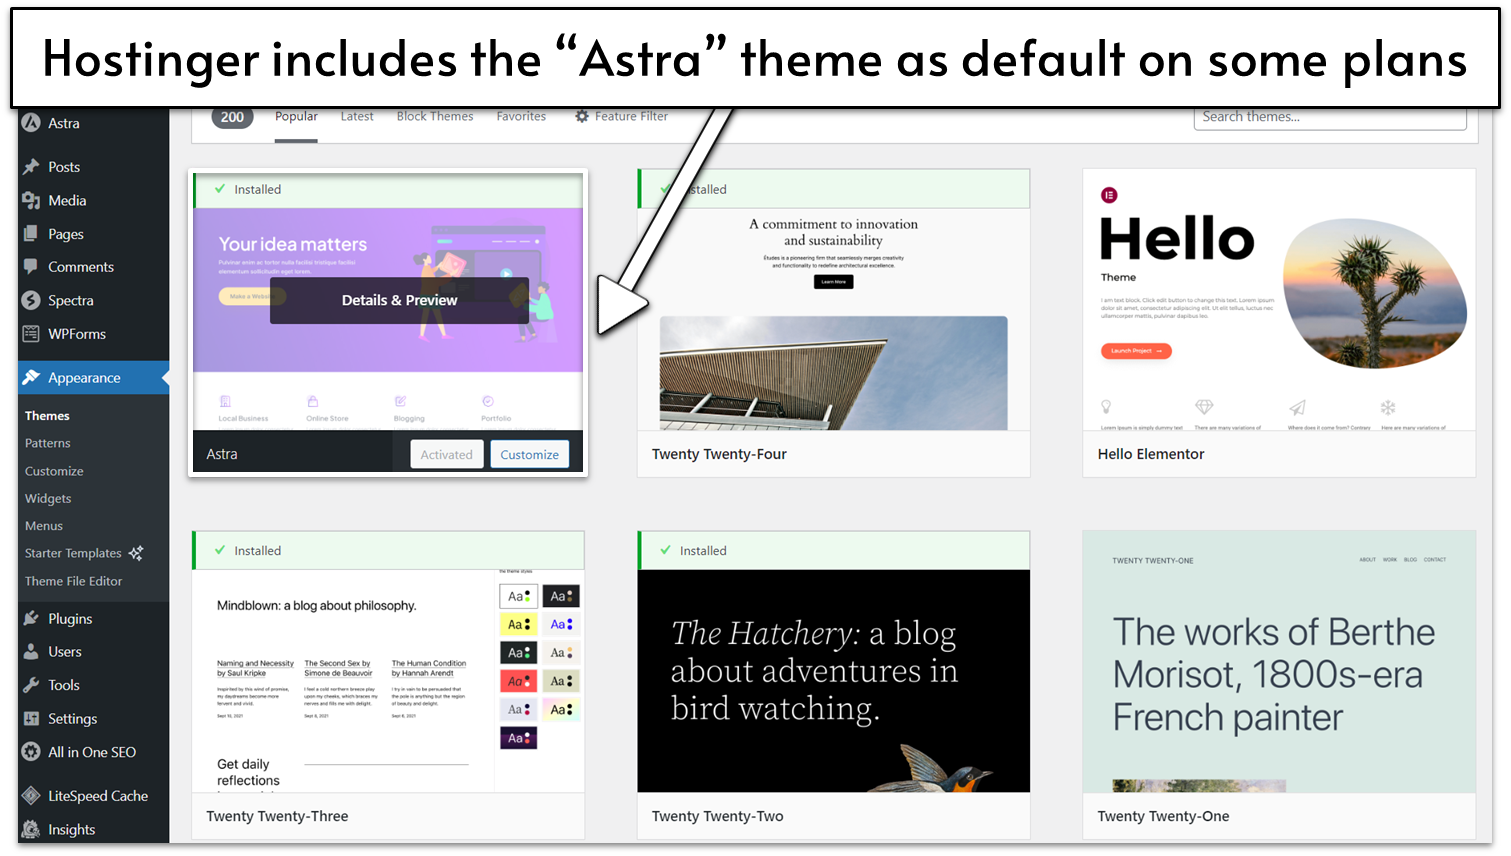Viewport: 1511px width, 856px height.
Task: Click the Users person icon
Action: 31,652
